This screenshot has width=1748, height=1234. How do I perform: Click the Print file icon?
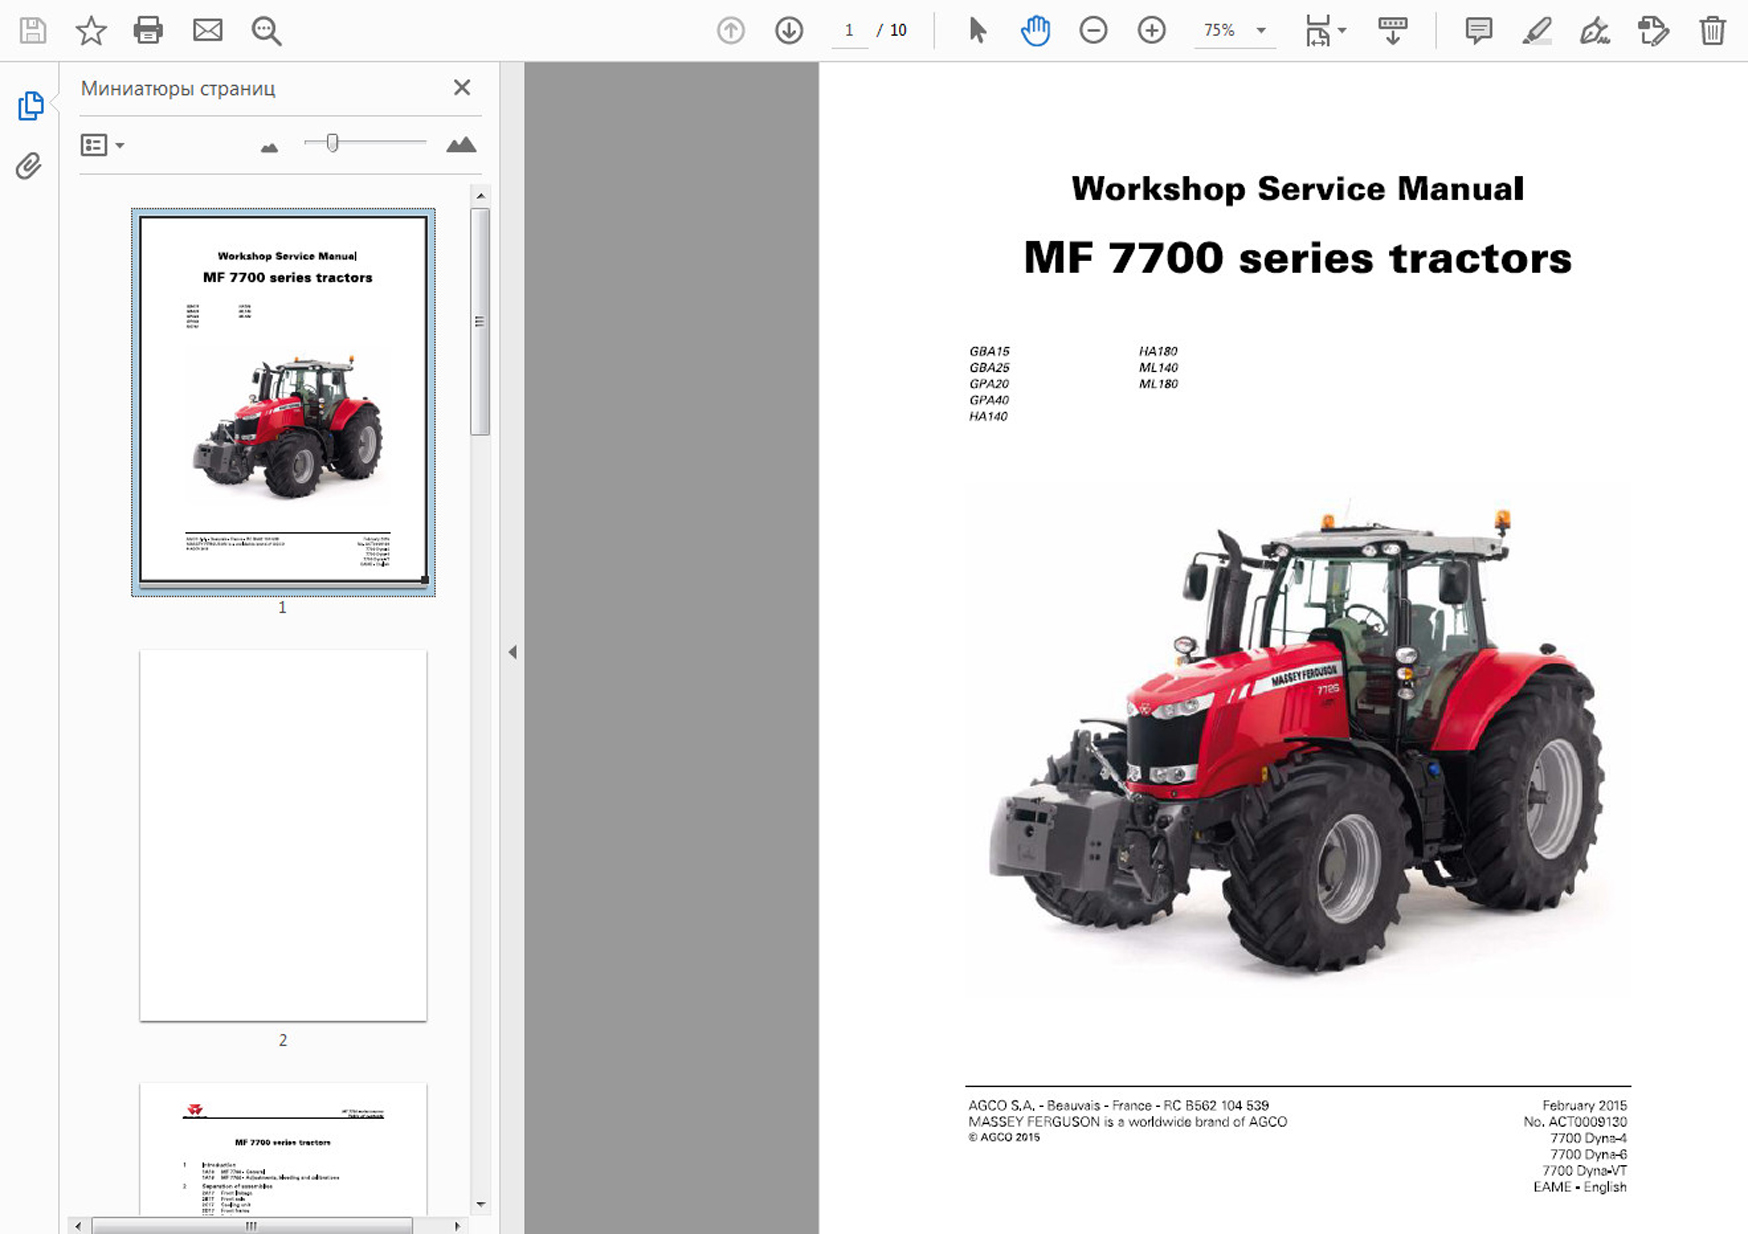click(148, 30)
